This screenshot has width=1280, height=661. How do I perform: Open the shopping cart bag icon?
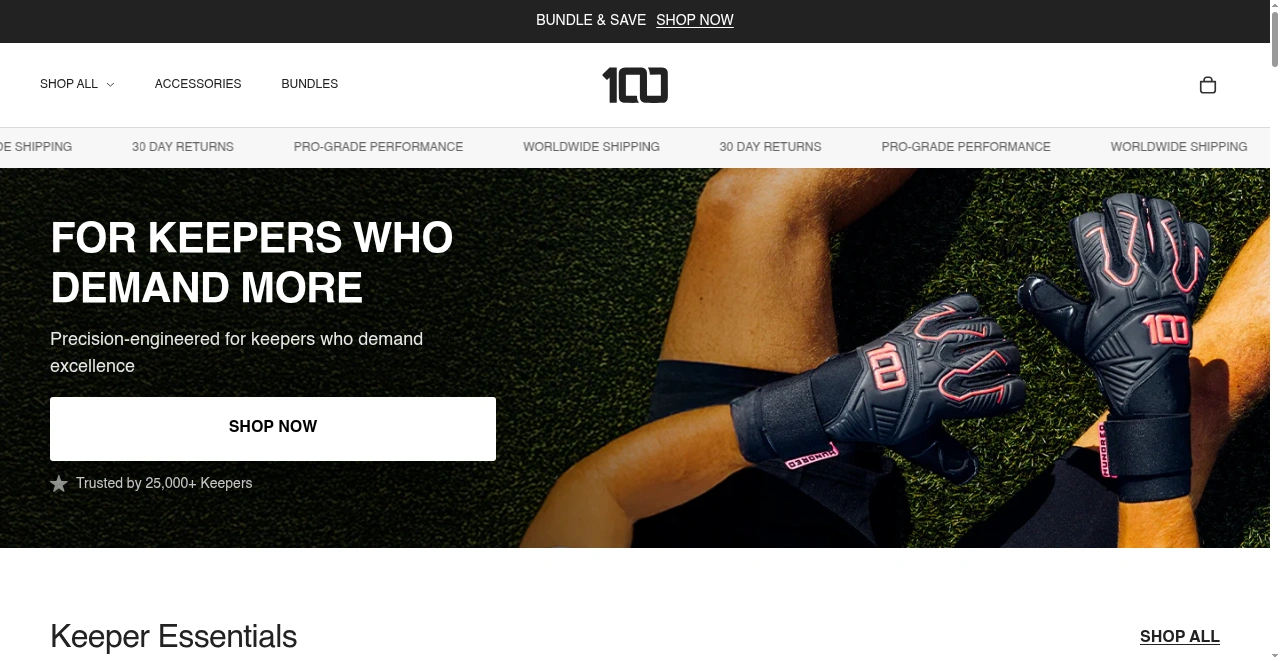click(x=1207, y=85)
